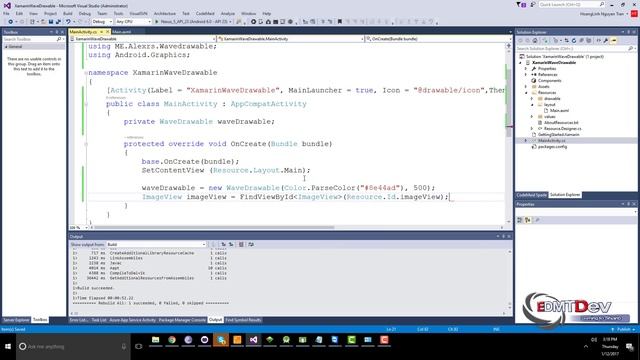Switch to the Task List tab
640x360 pixels.
[x=98, y=320]
